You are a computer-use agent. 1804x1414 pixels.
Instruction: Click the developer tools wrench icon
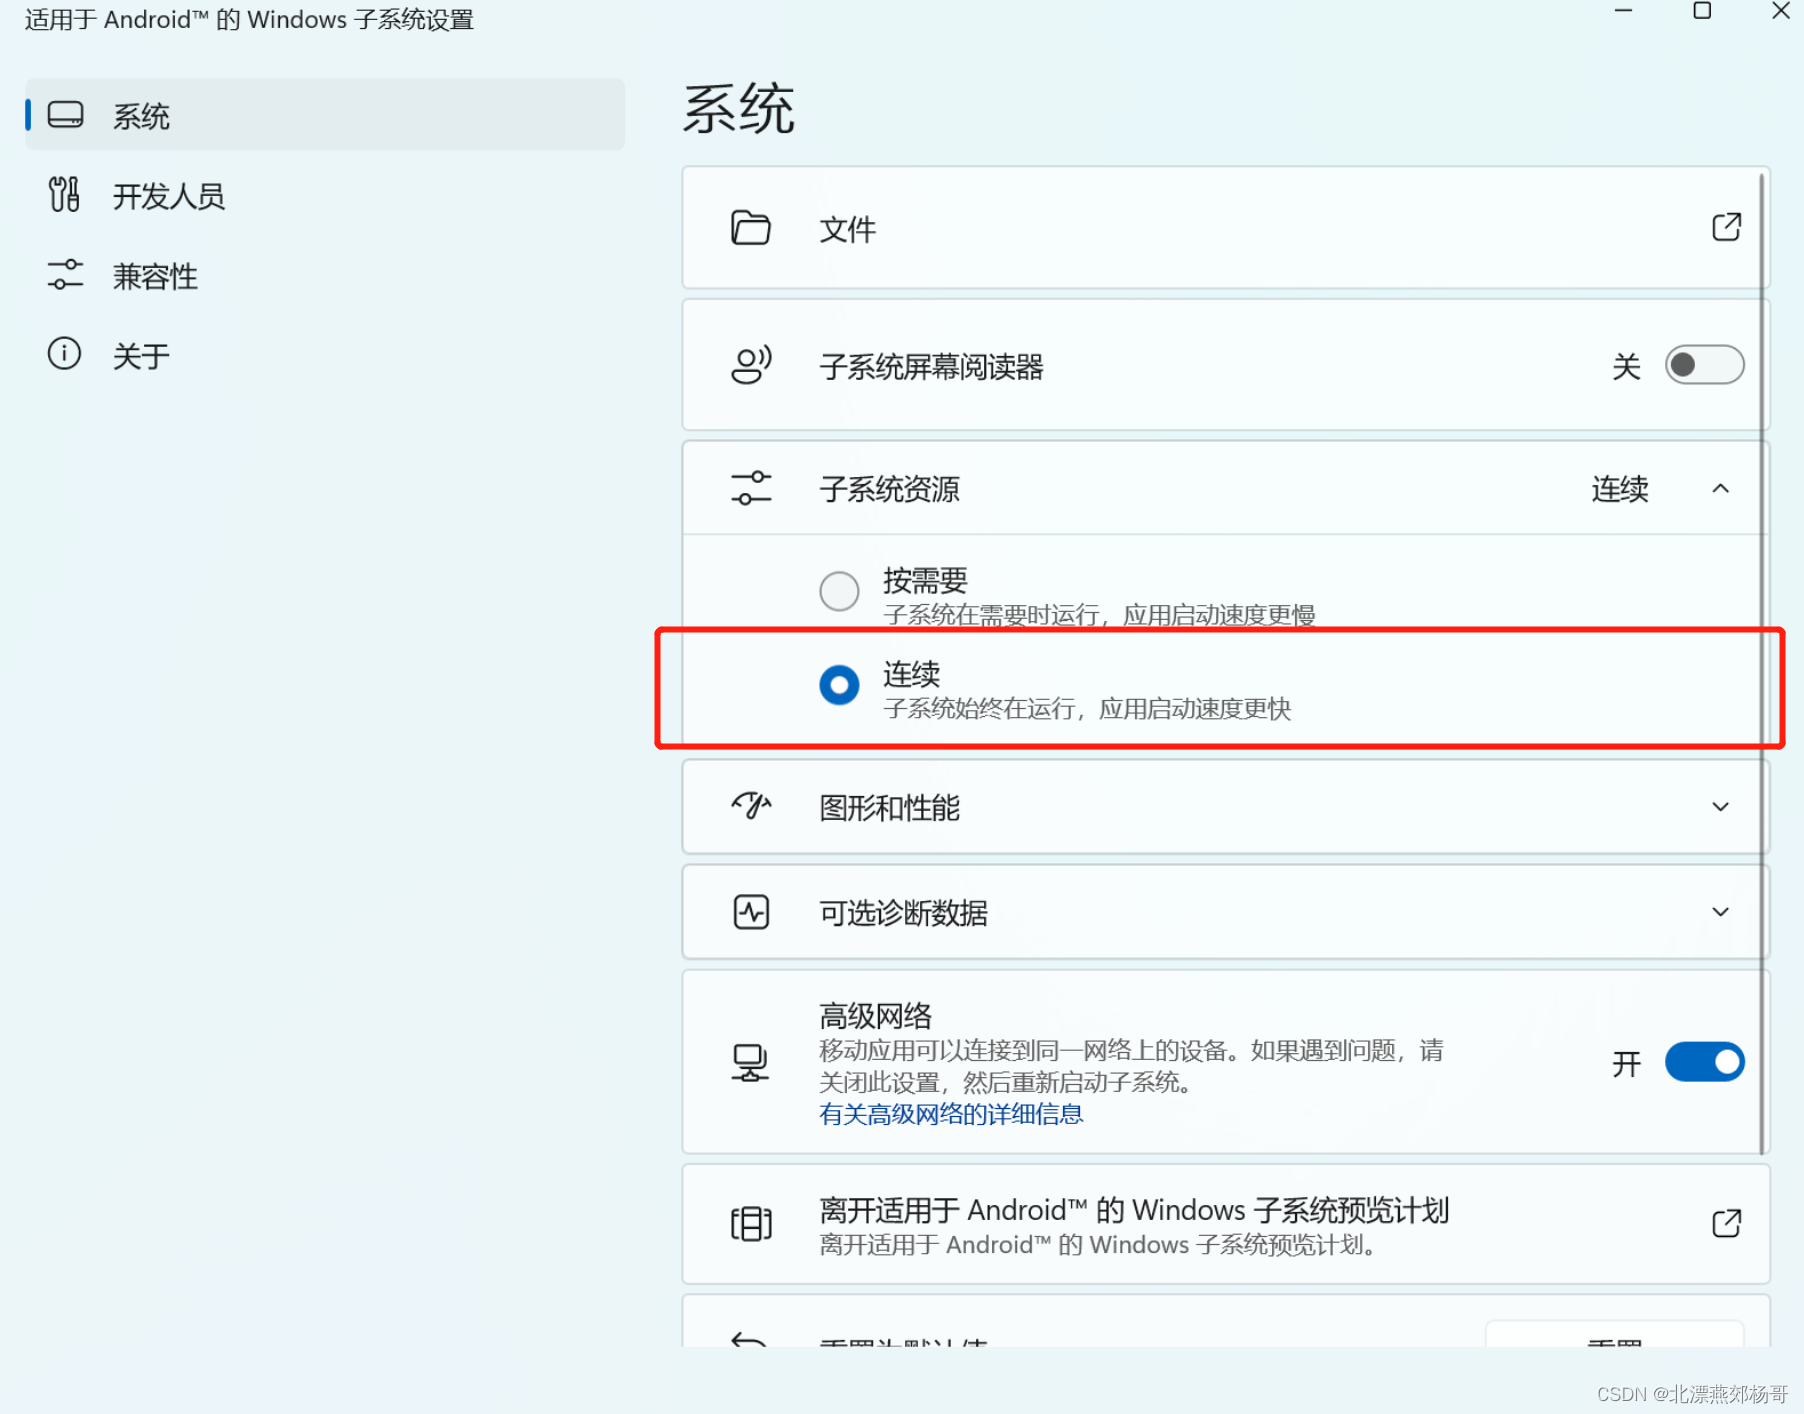pyautogui.click(x=64, y=195)
